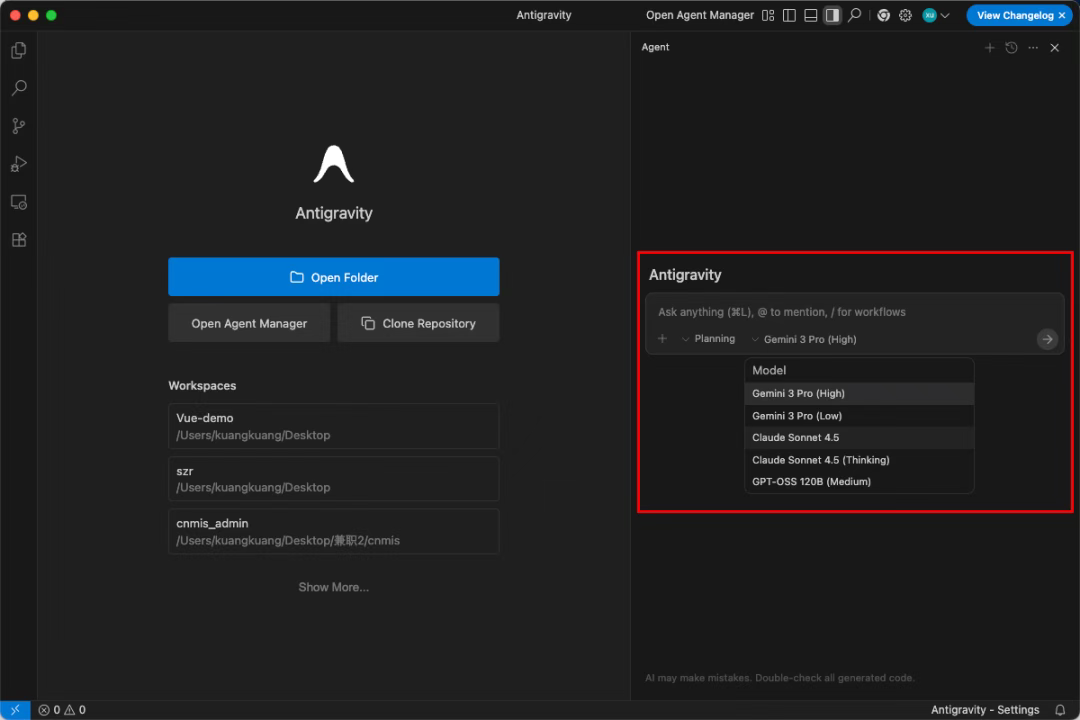
Task: Toggle the Agent secondary side bar
Action: [832, 15]
